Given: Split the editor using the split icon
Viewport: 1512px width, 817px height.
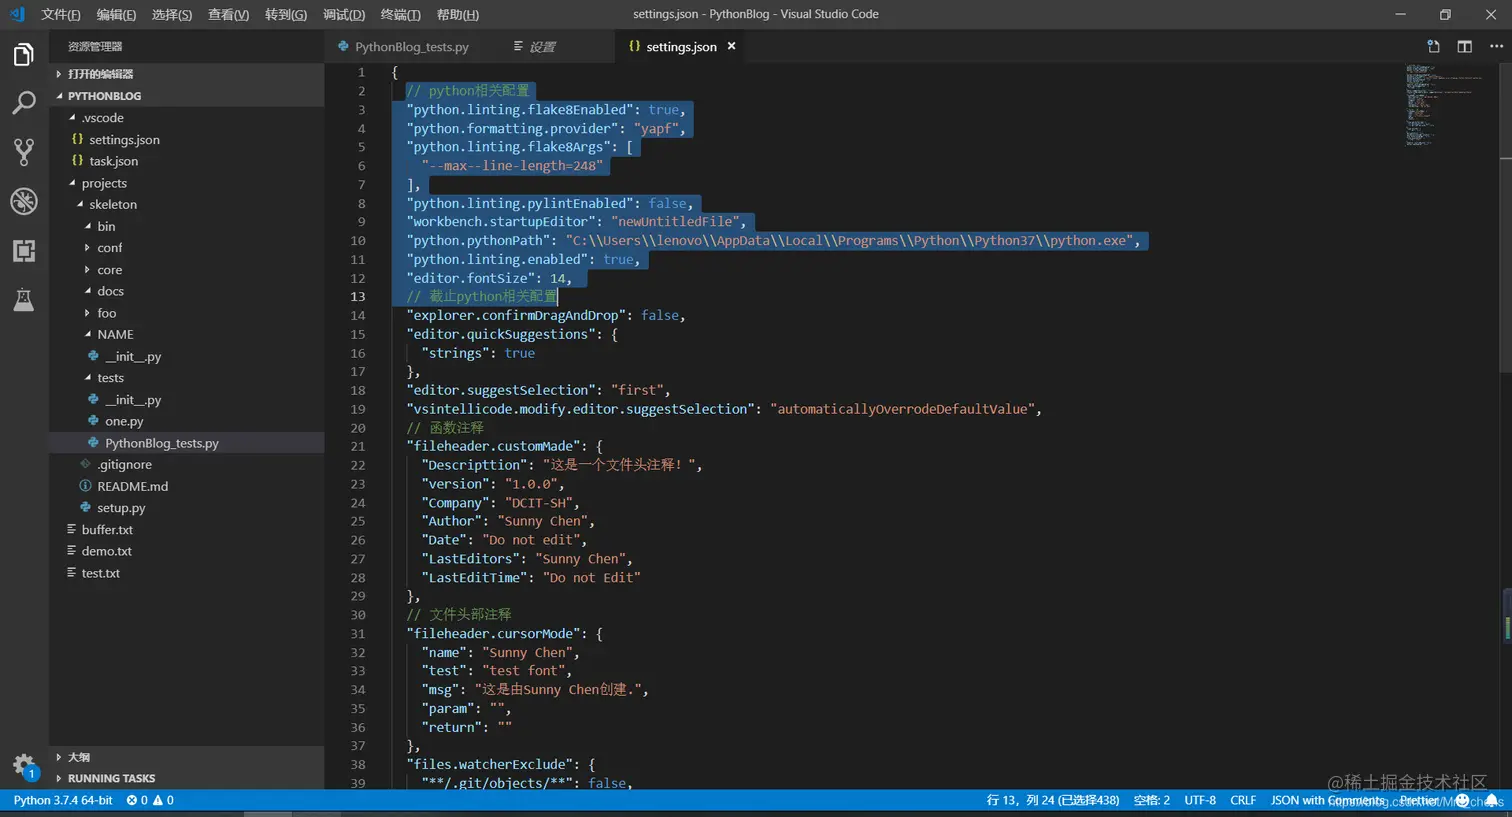Looking at the screenshot, I should [1465, 46].
